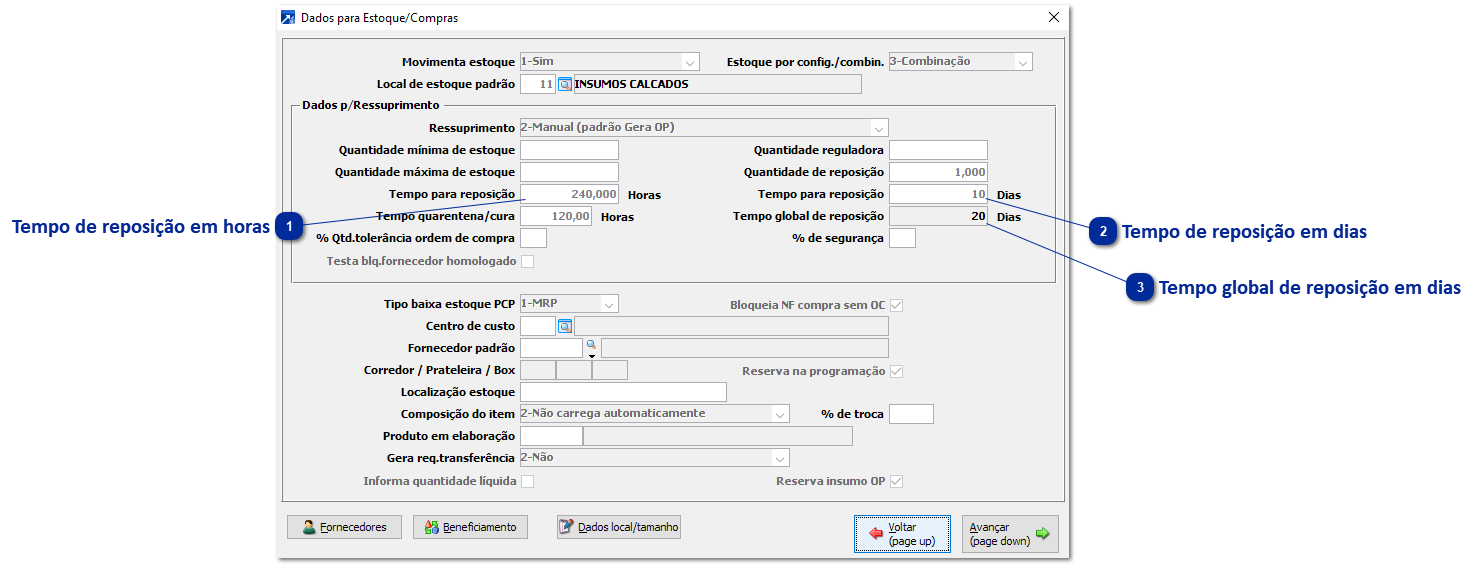Toggle the Informa quantidade líquida checkbox
This screenshot has height=567, width=1477.
[x=528, y=482]
